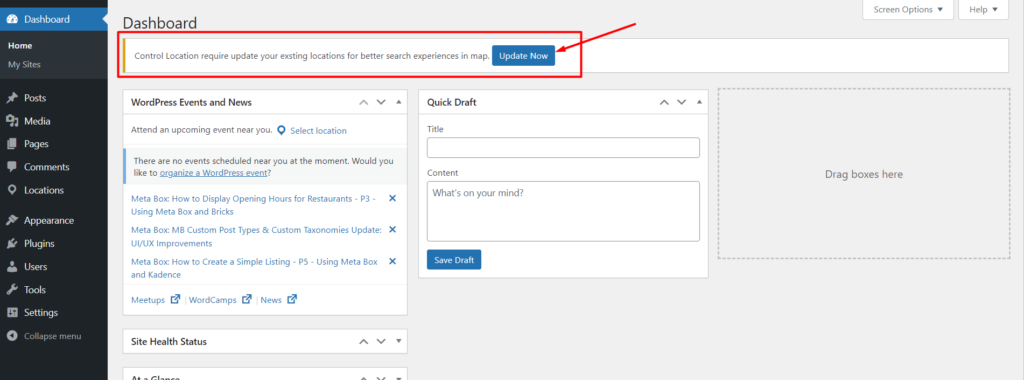Viewport: 1024px width, 380px height.
Task: Go to My Sites submenu item
Action: pyautogui.click(x=24, y=65)
